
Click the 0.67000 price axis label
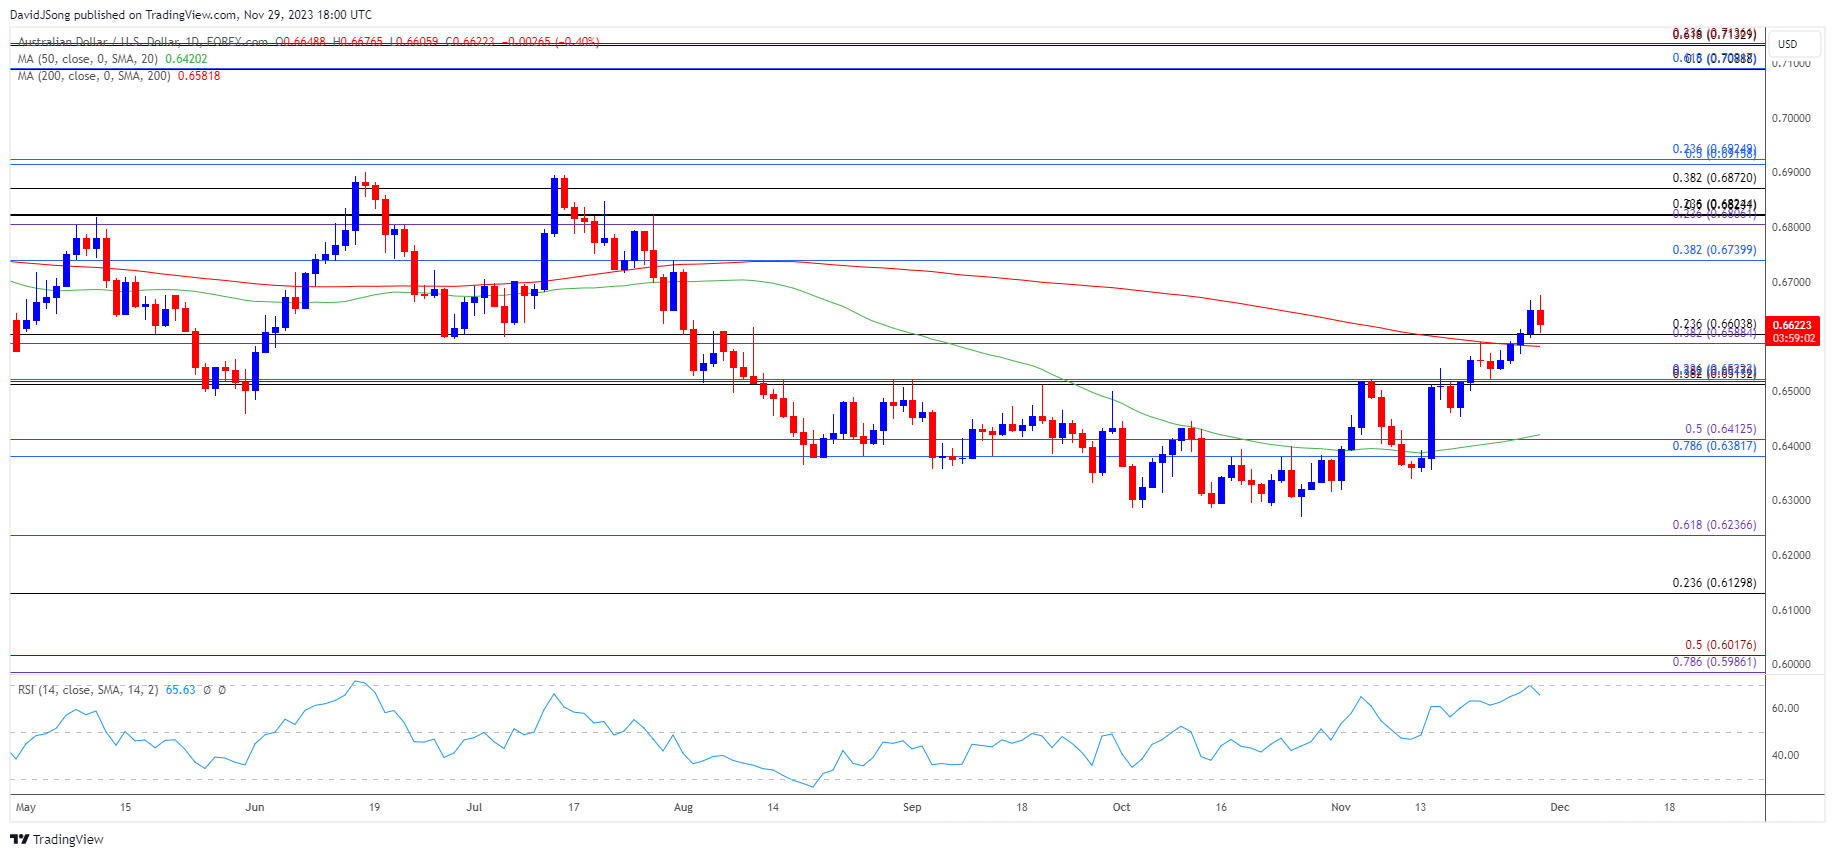[1791, 283]
